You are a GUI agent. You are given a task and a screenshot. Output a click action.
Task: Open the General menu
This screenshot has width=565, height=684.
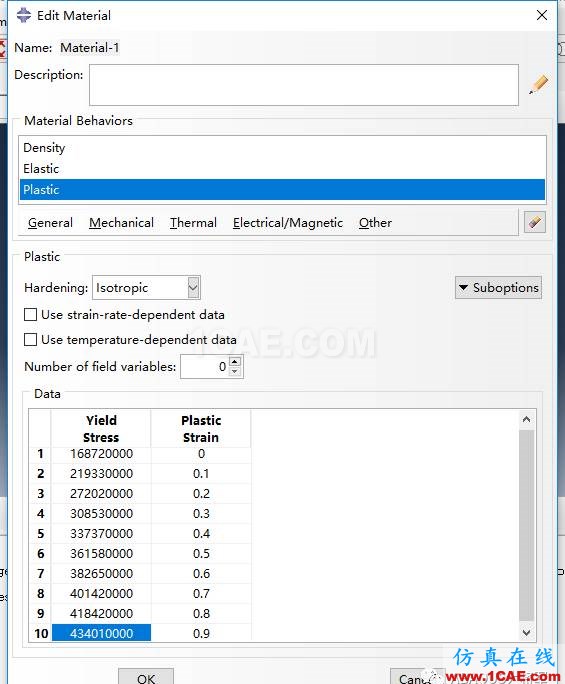[50, 223]
